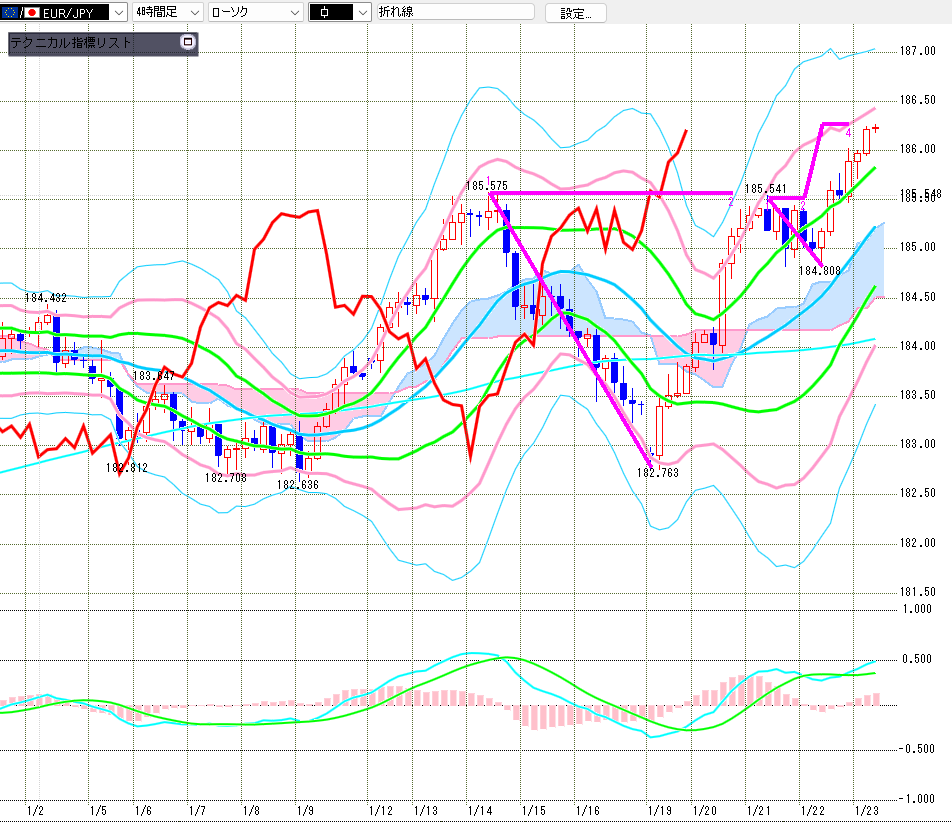This screenshot has height=822, width=952.
Task: Click the 185.541 high price label
Action: (x=765, y=188)
